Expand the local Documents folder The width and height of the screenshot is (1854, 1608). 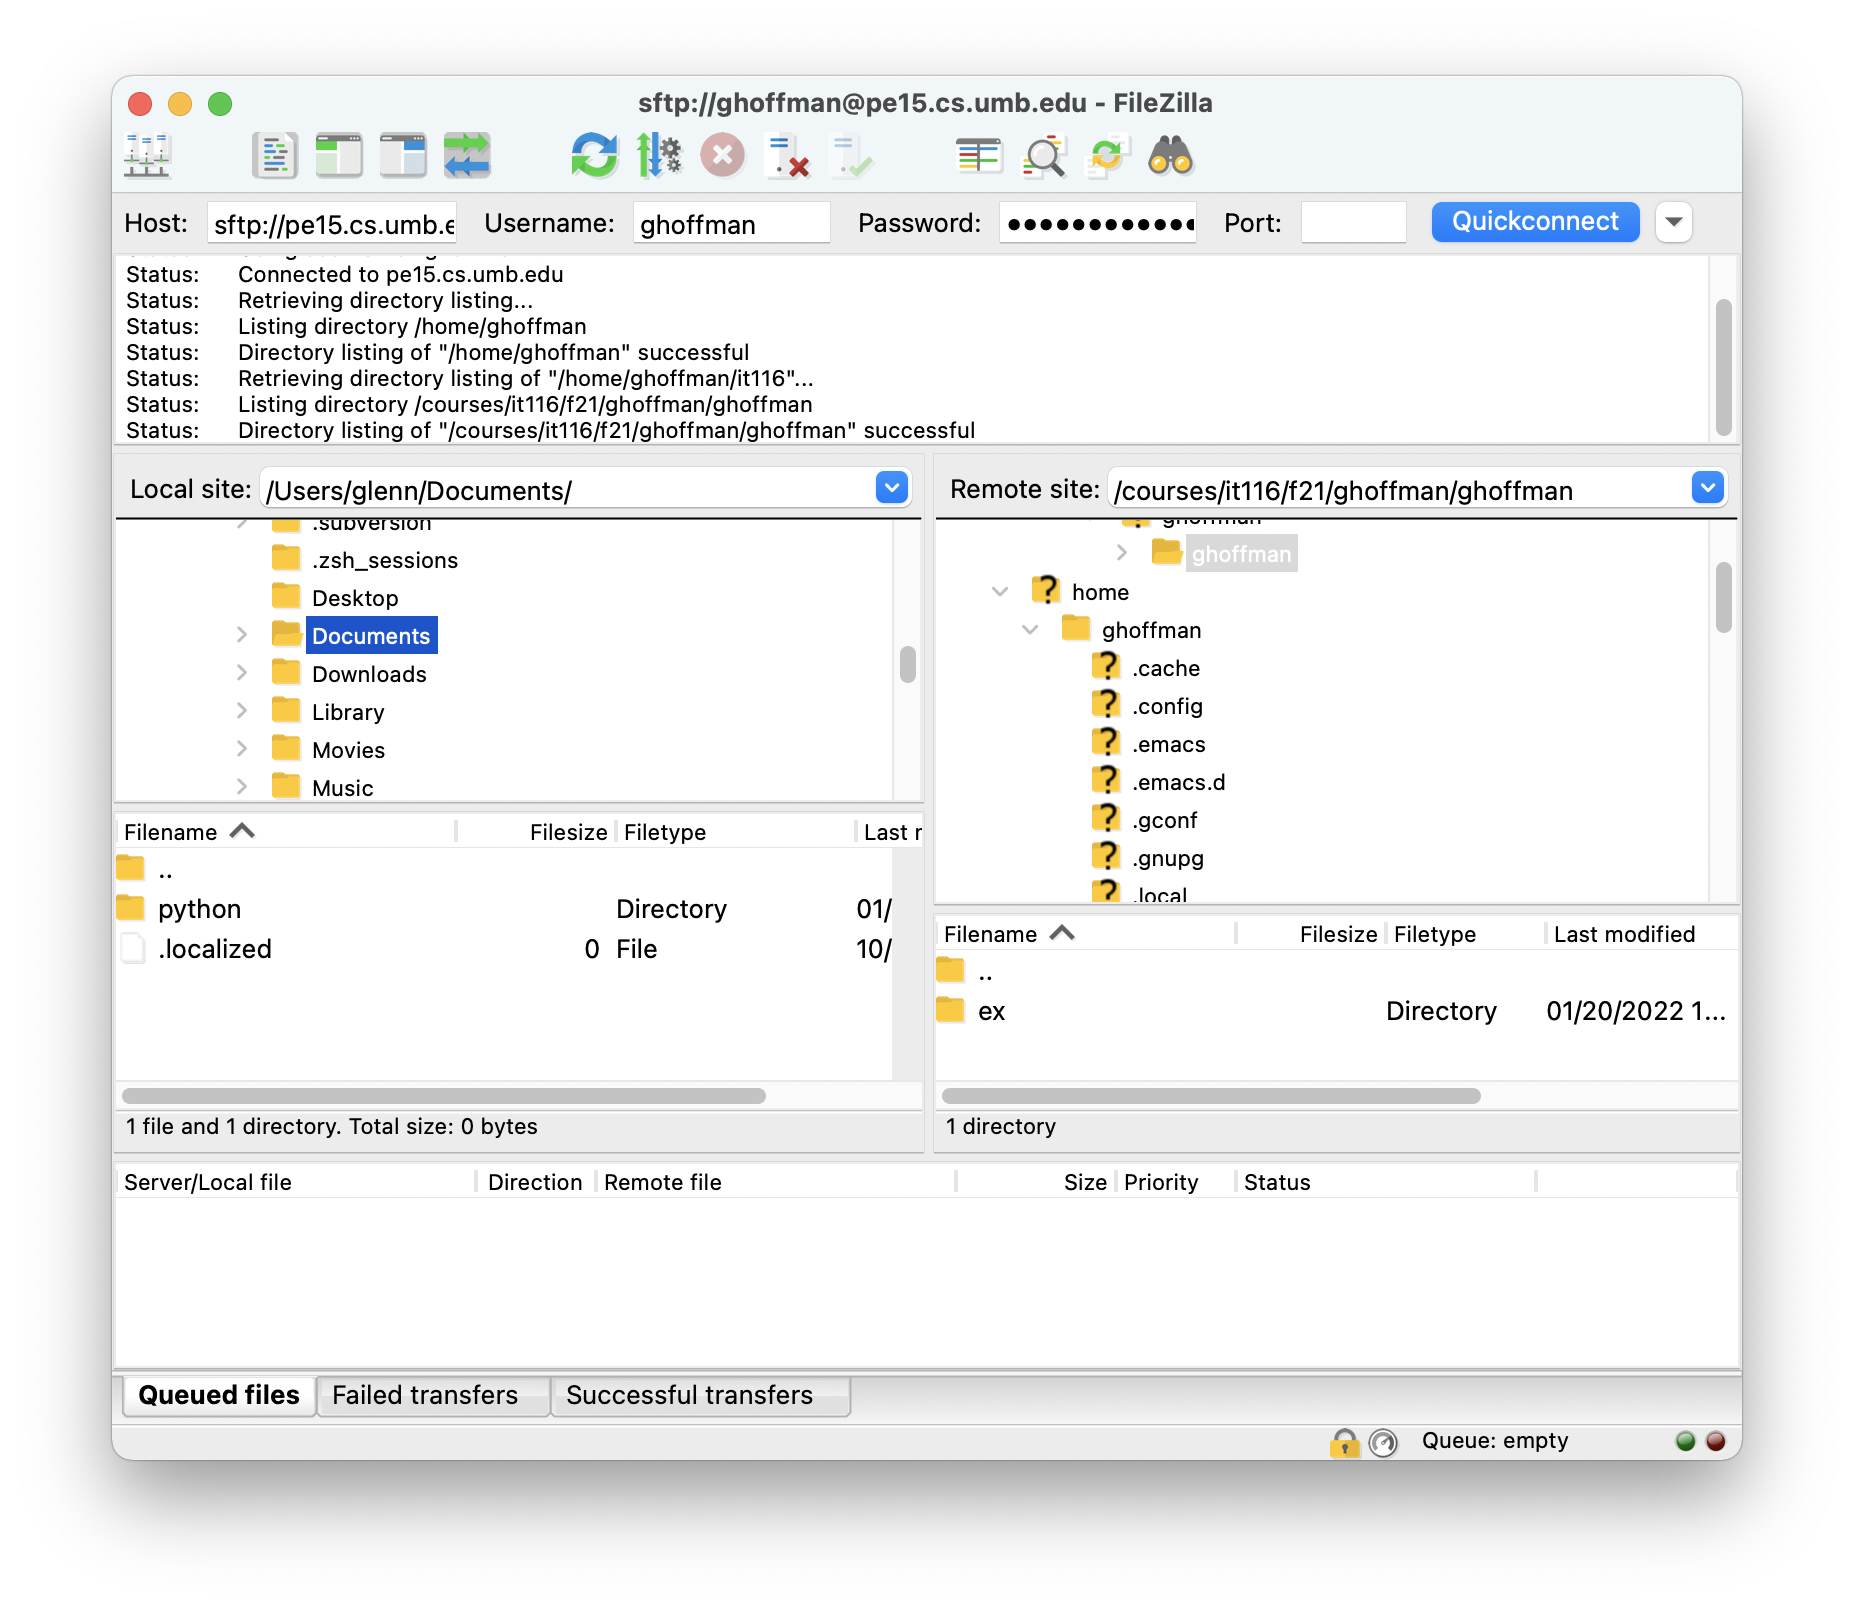click(x=242, y=634)
